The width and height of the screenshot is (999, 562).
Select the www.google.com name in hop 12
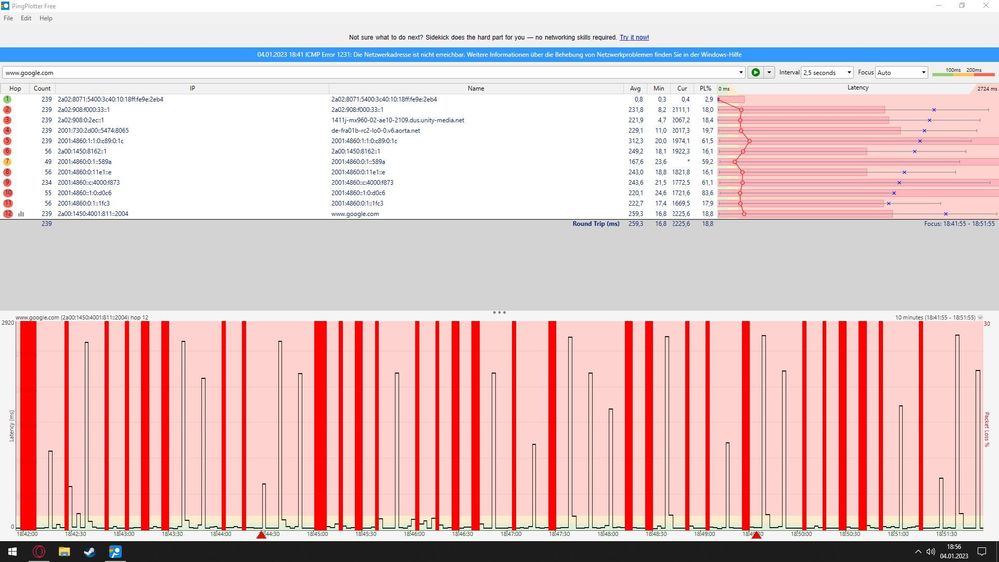(x=355, y=214)
